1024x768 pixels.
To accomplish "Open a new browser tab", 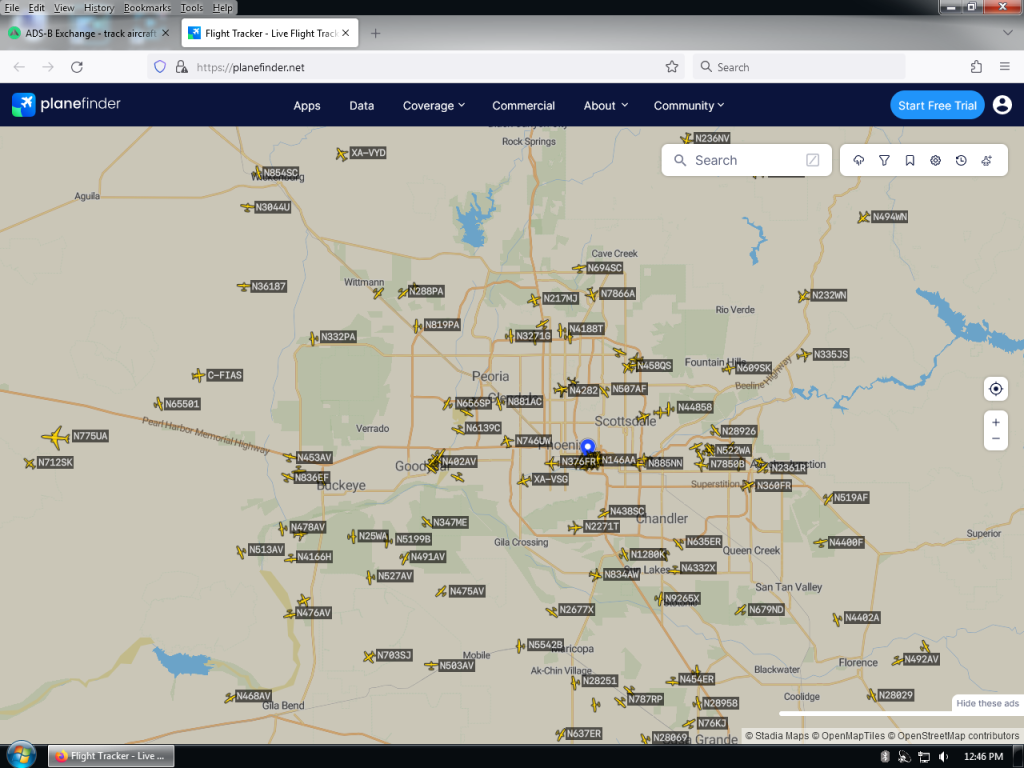I will pos(375,33).
